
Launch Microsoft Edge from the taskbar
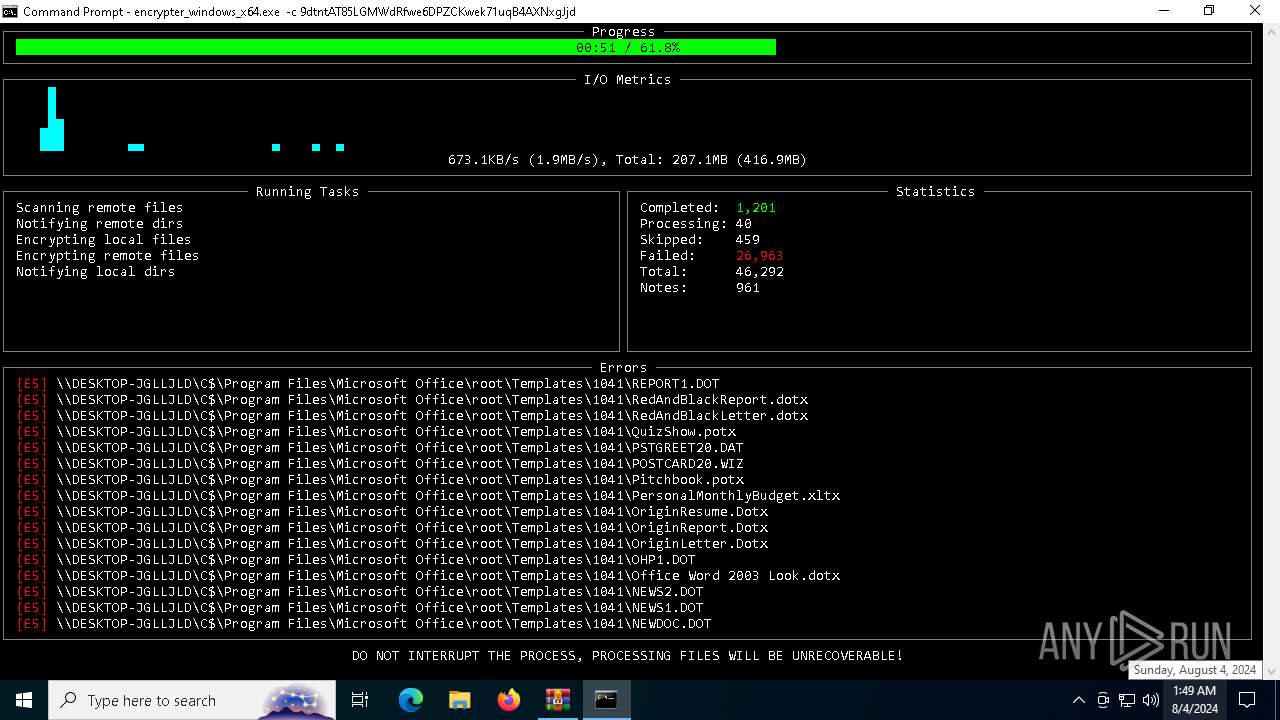tap(411, 700)
